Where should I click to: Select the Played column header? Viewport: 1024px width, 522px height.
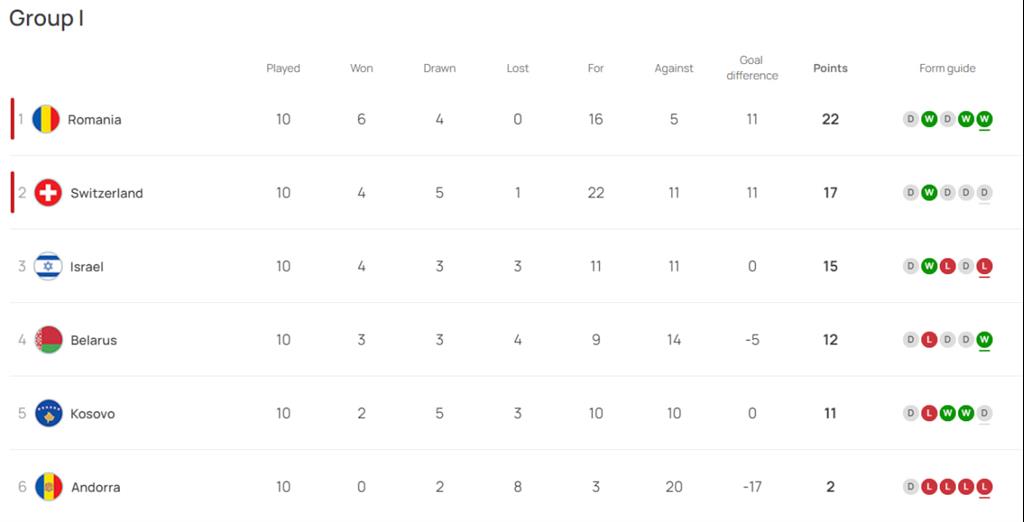click(x=283, y=68)
